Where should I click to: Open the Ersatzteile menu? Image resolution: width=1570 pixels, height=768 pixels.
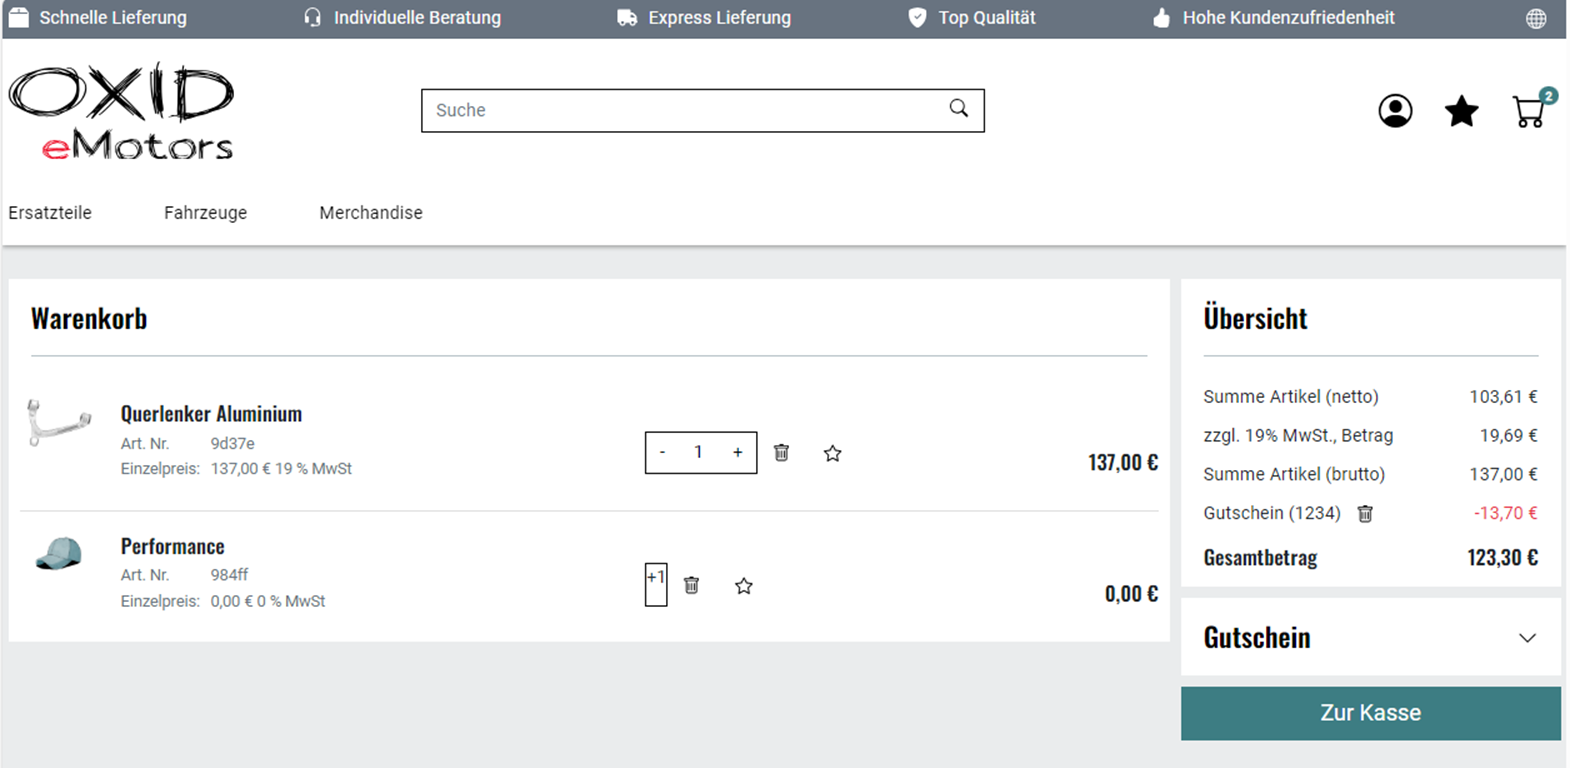pyautogui.click(x=50, y=213)
